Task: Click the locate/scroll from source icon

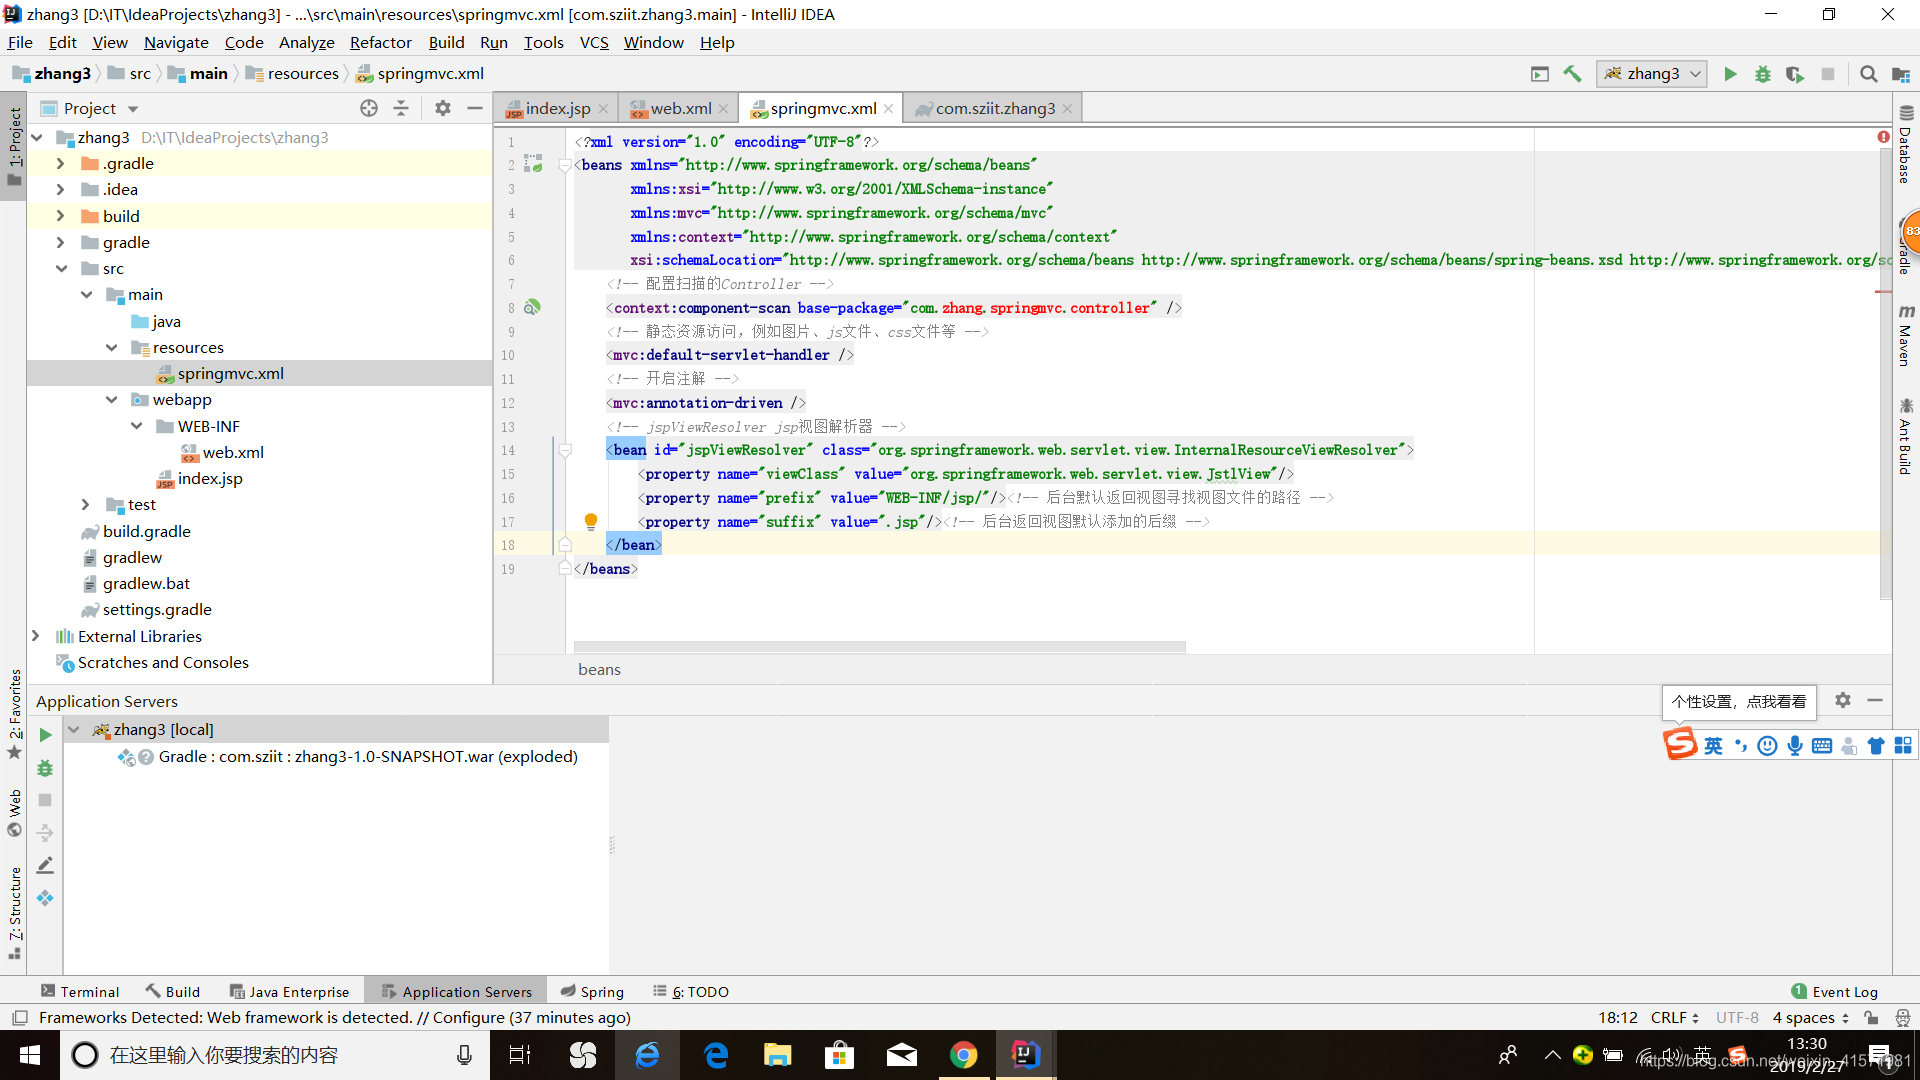Action: coord(369,108)
